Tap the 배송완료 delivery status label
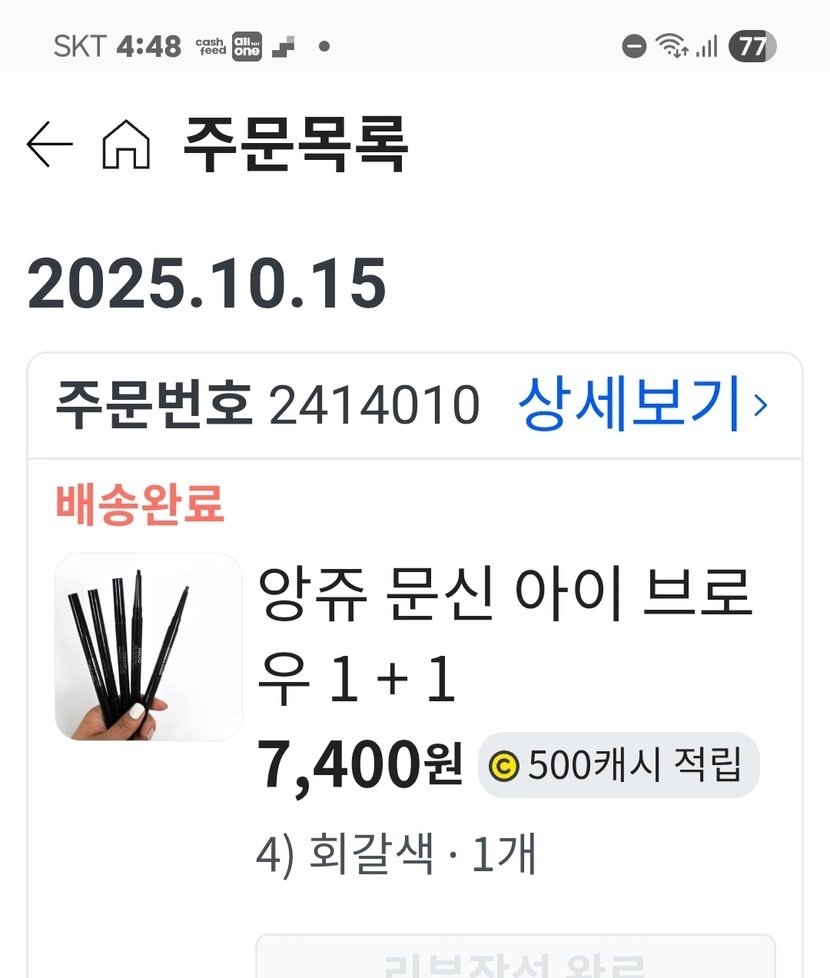The height and width of the screenshot is (978, 830). tap(140, 504)
